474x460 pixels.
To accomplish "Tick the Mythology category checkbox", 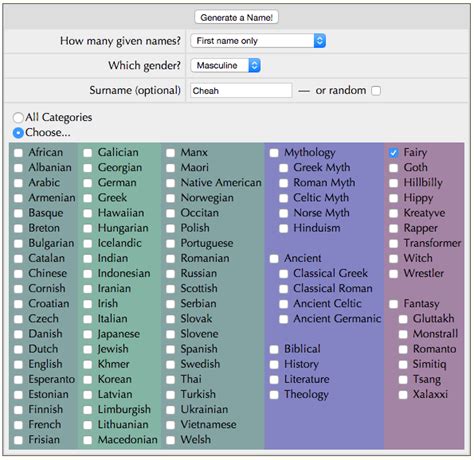I will pyautogui.click(x=274, y=153).
